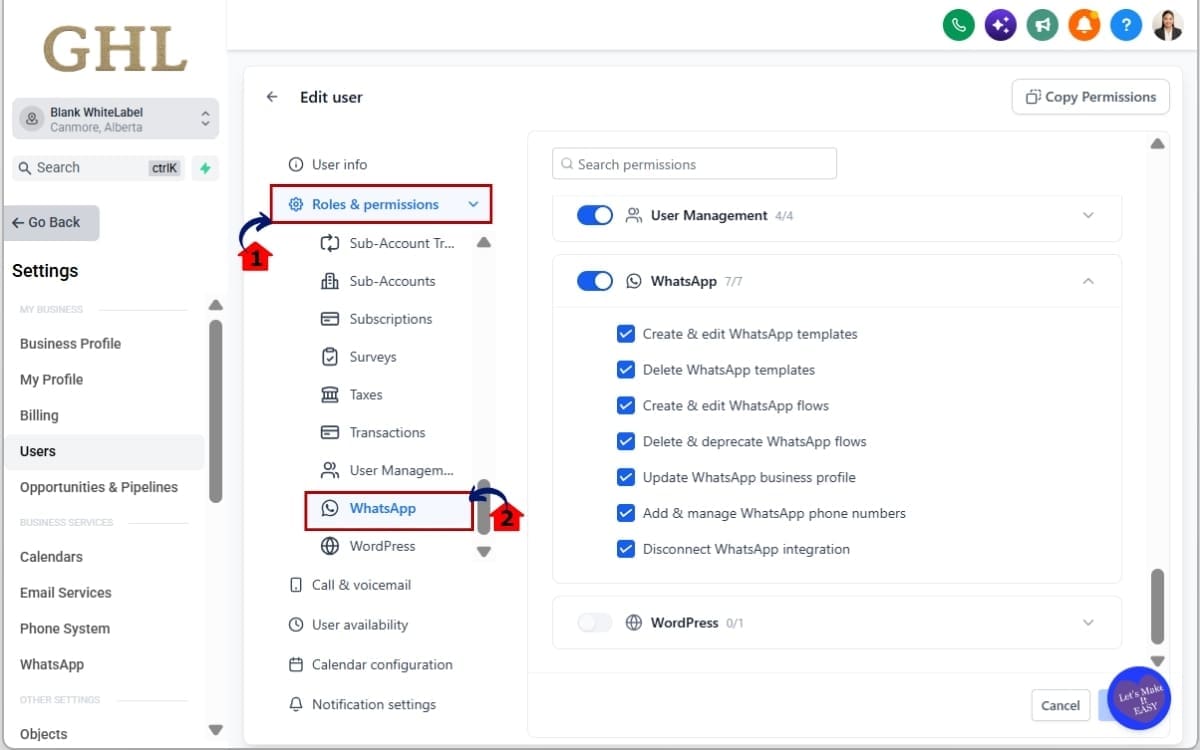1200x750 pixels.
Task: Click the Subscriptions card icon
Action: coord(330,319)
